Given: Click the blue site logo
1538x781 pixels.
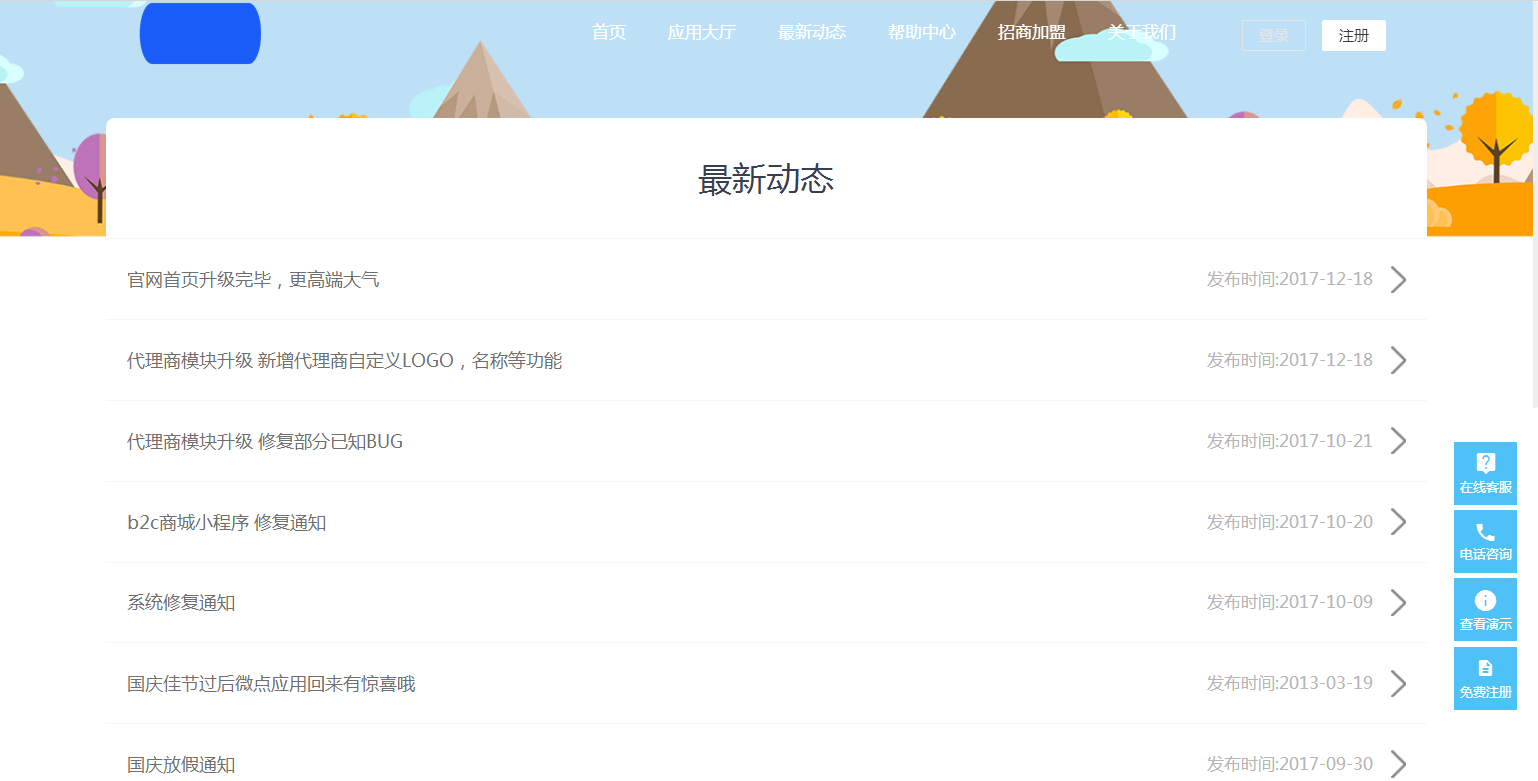Looking at the screenshot, I should pyautogui.click(x=200, y=33).
